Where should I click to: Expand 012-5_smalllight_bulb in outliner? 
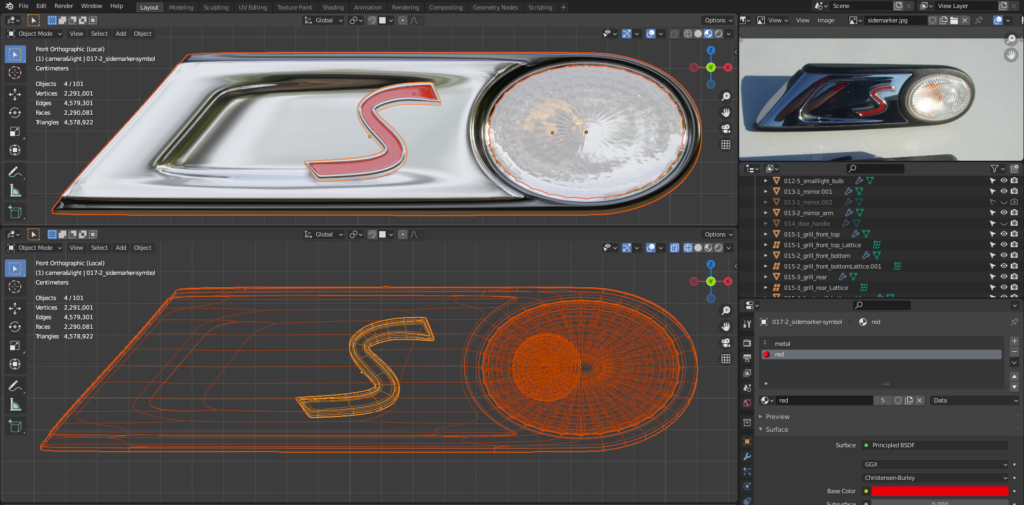click(x=766, y=180)
